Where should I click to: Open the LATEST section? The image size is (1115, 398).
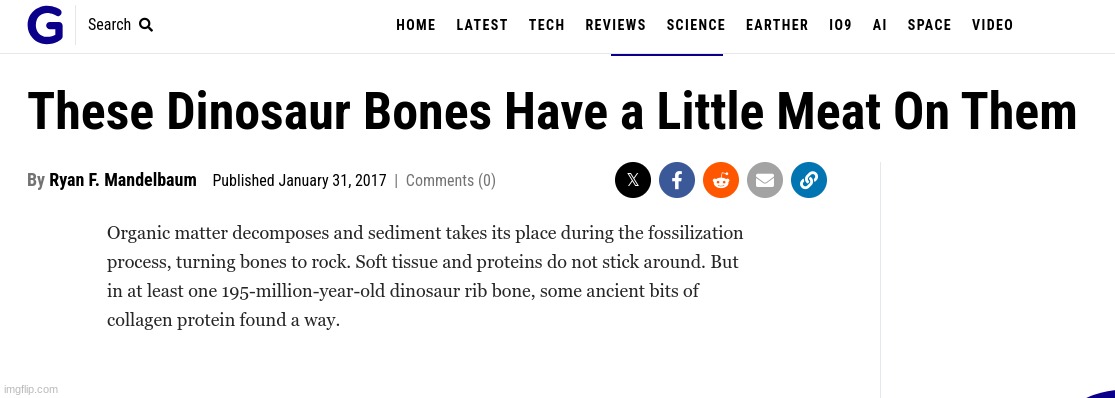click(482, 26)
